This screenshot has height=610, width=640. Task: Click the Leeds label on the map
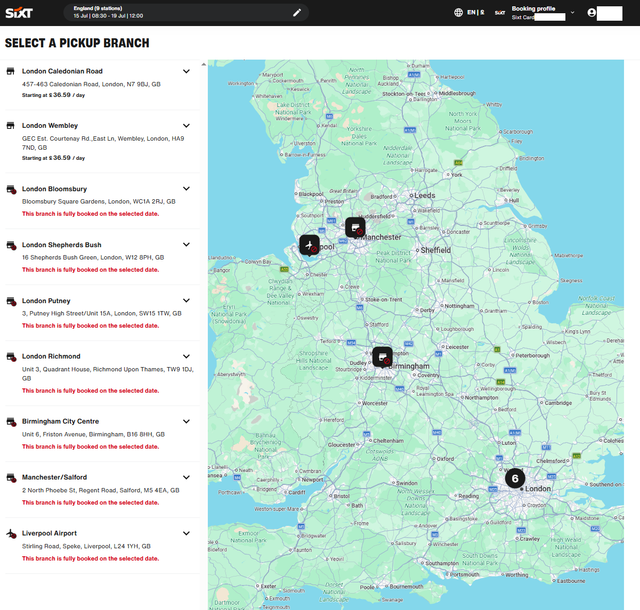click(424, 195)
